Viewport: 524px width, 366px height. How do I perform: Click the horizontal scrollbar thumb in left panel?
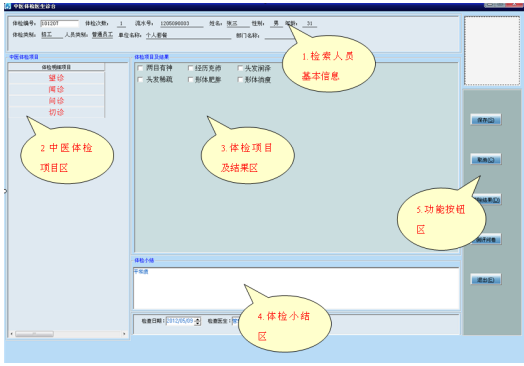34,334
